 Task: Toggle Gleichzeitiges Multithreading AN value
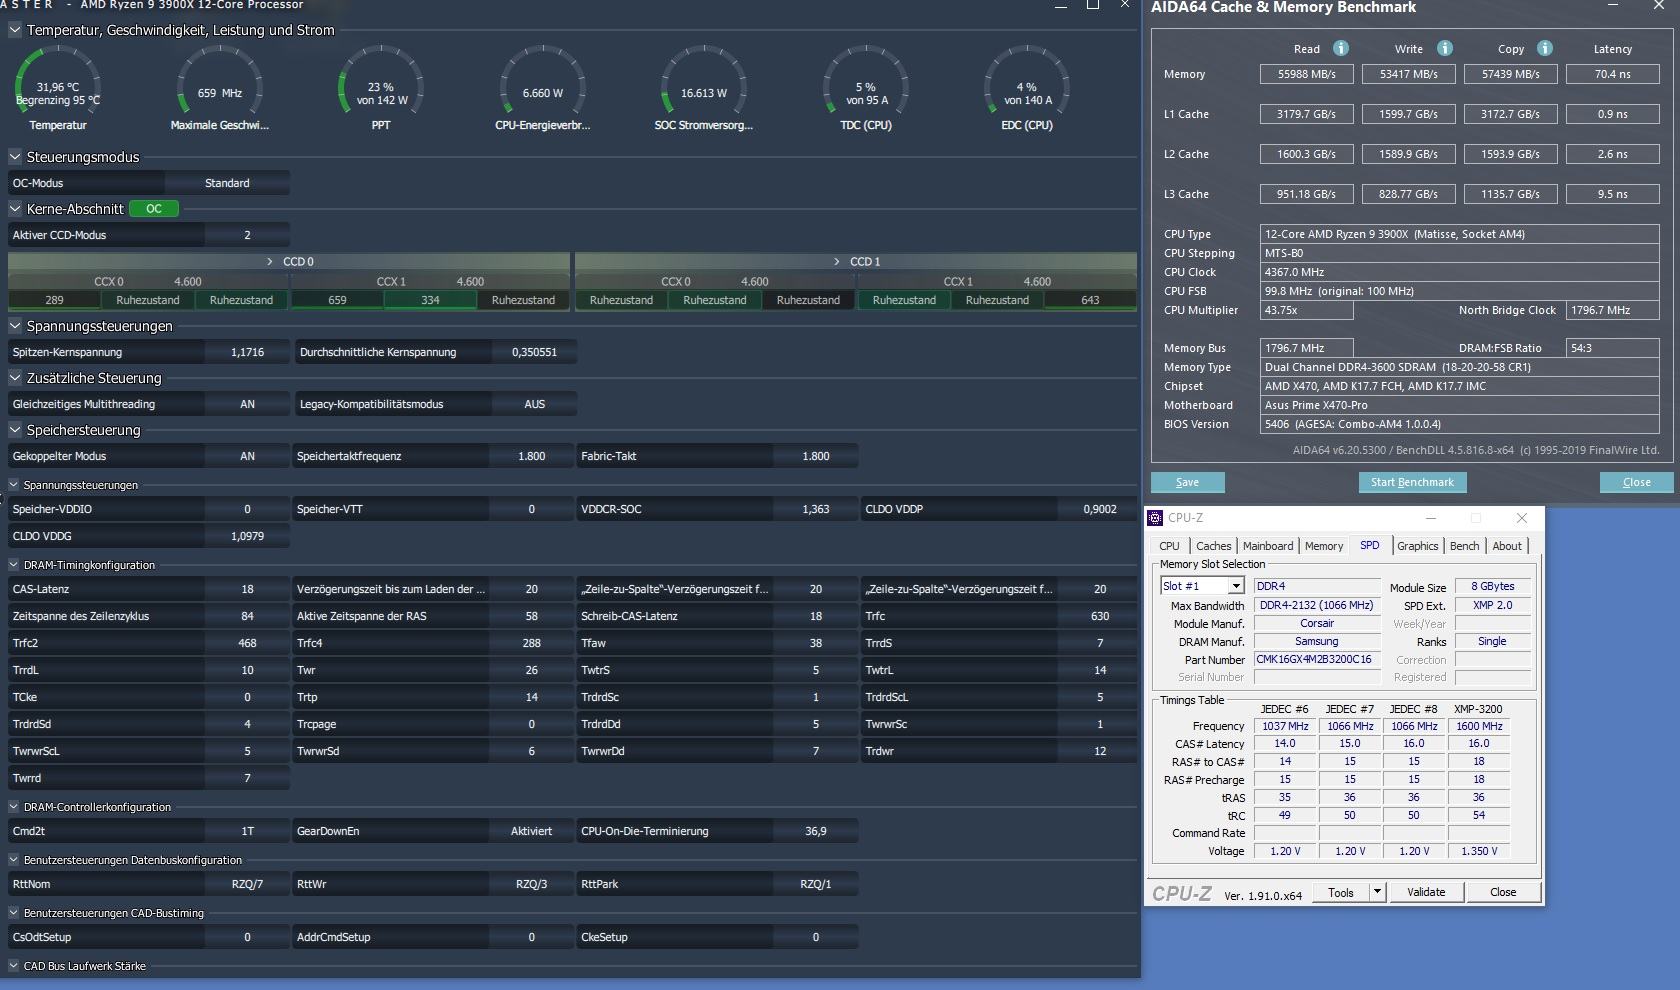coord(247,404)
